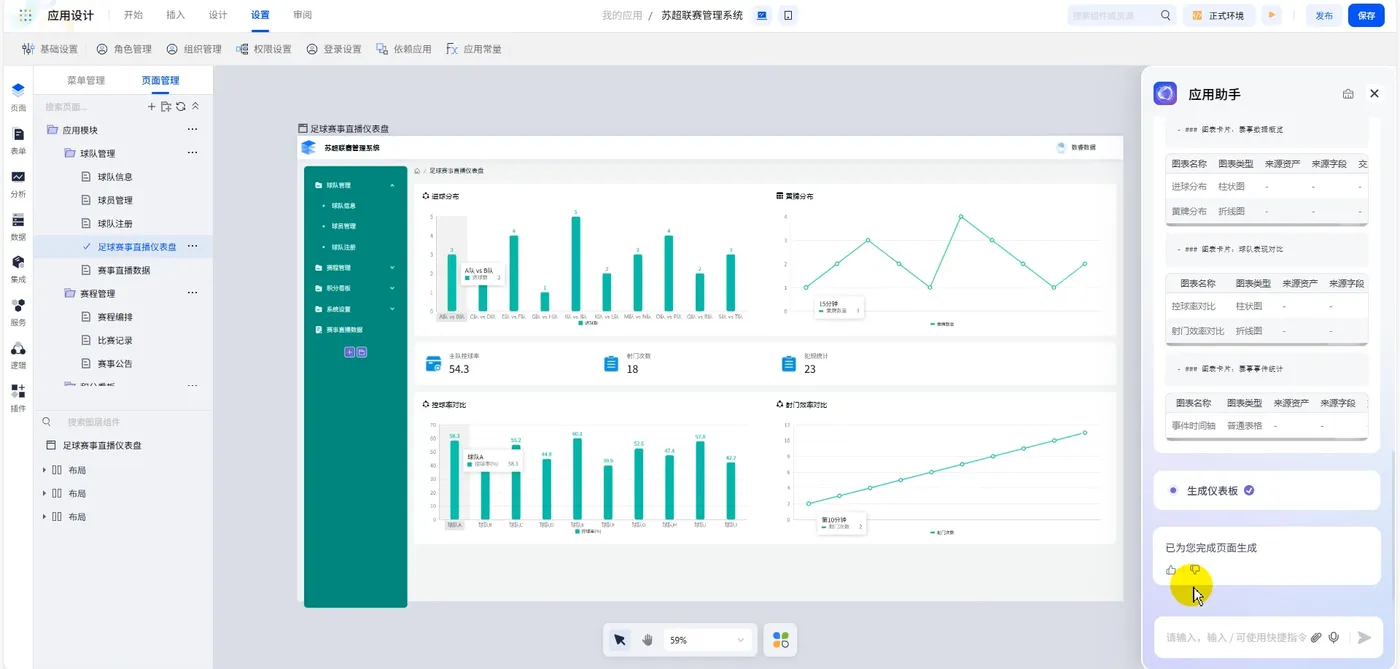Image resolution: width=1400 pixels, height=669 pixels.
Task: Click the thumbs-down feedback icon
Action: pos(1194,570)
